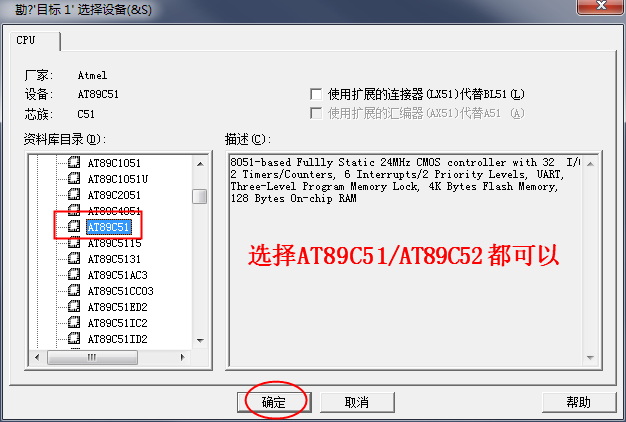
Task: Click the chip icon beside AT89C1051
Action: click(74, 162)
